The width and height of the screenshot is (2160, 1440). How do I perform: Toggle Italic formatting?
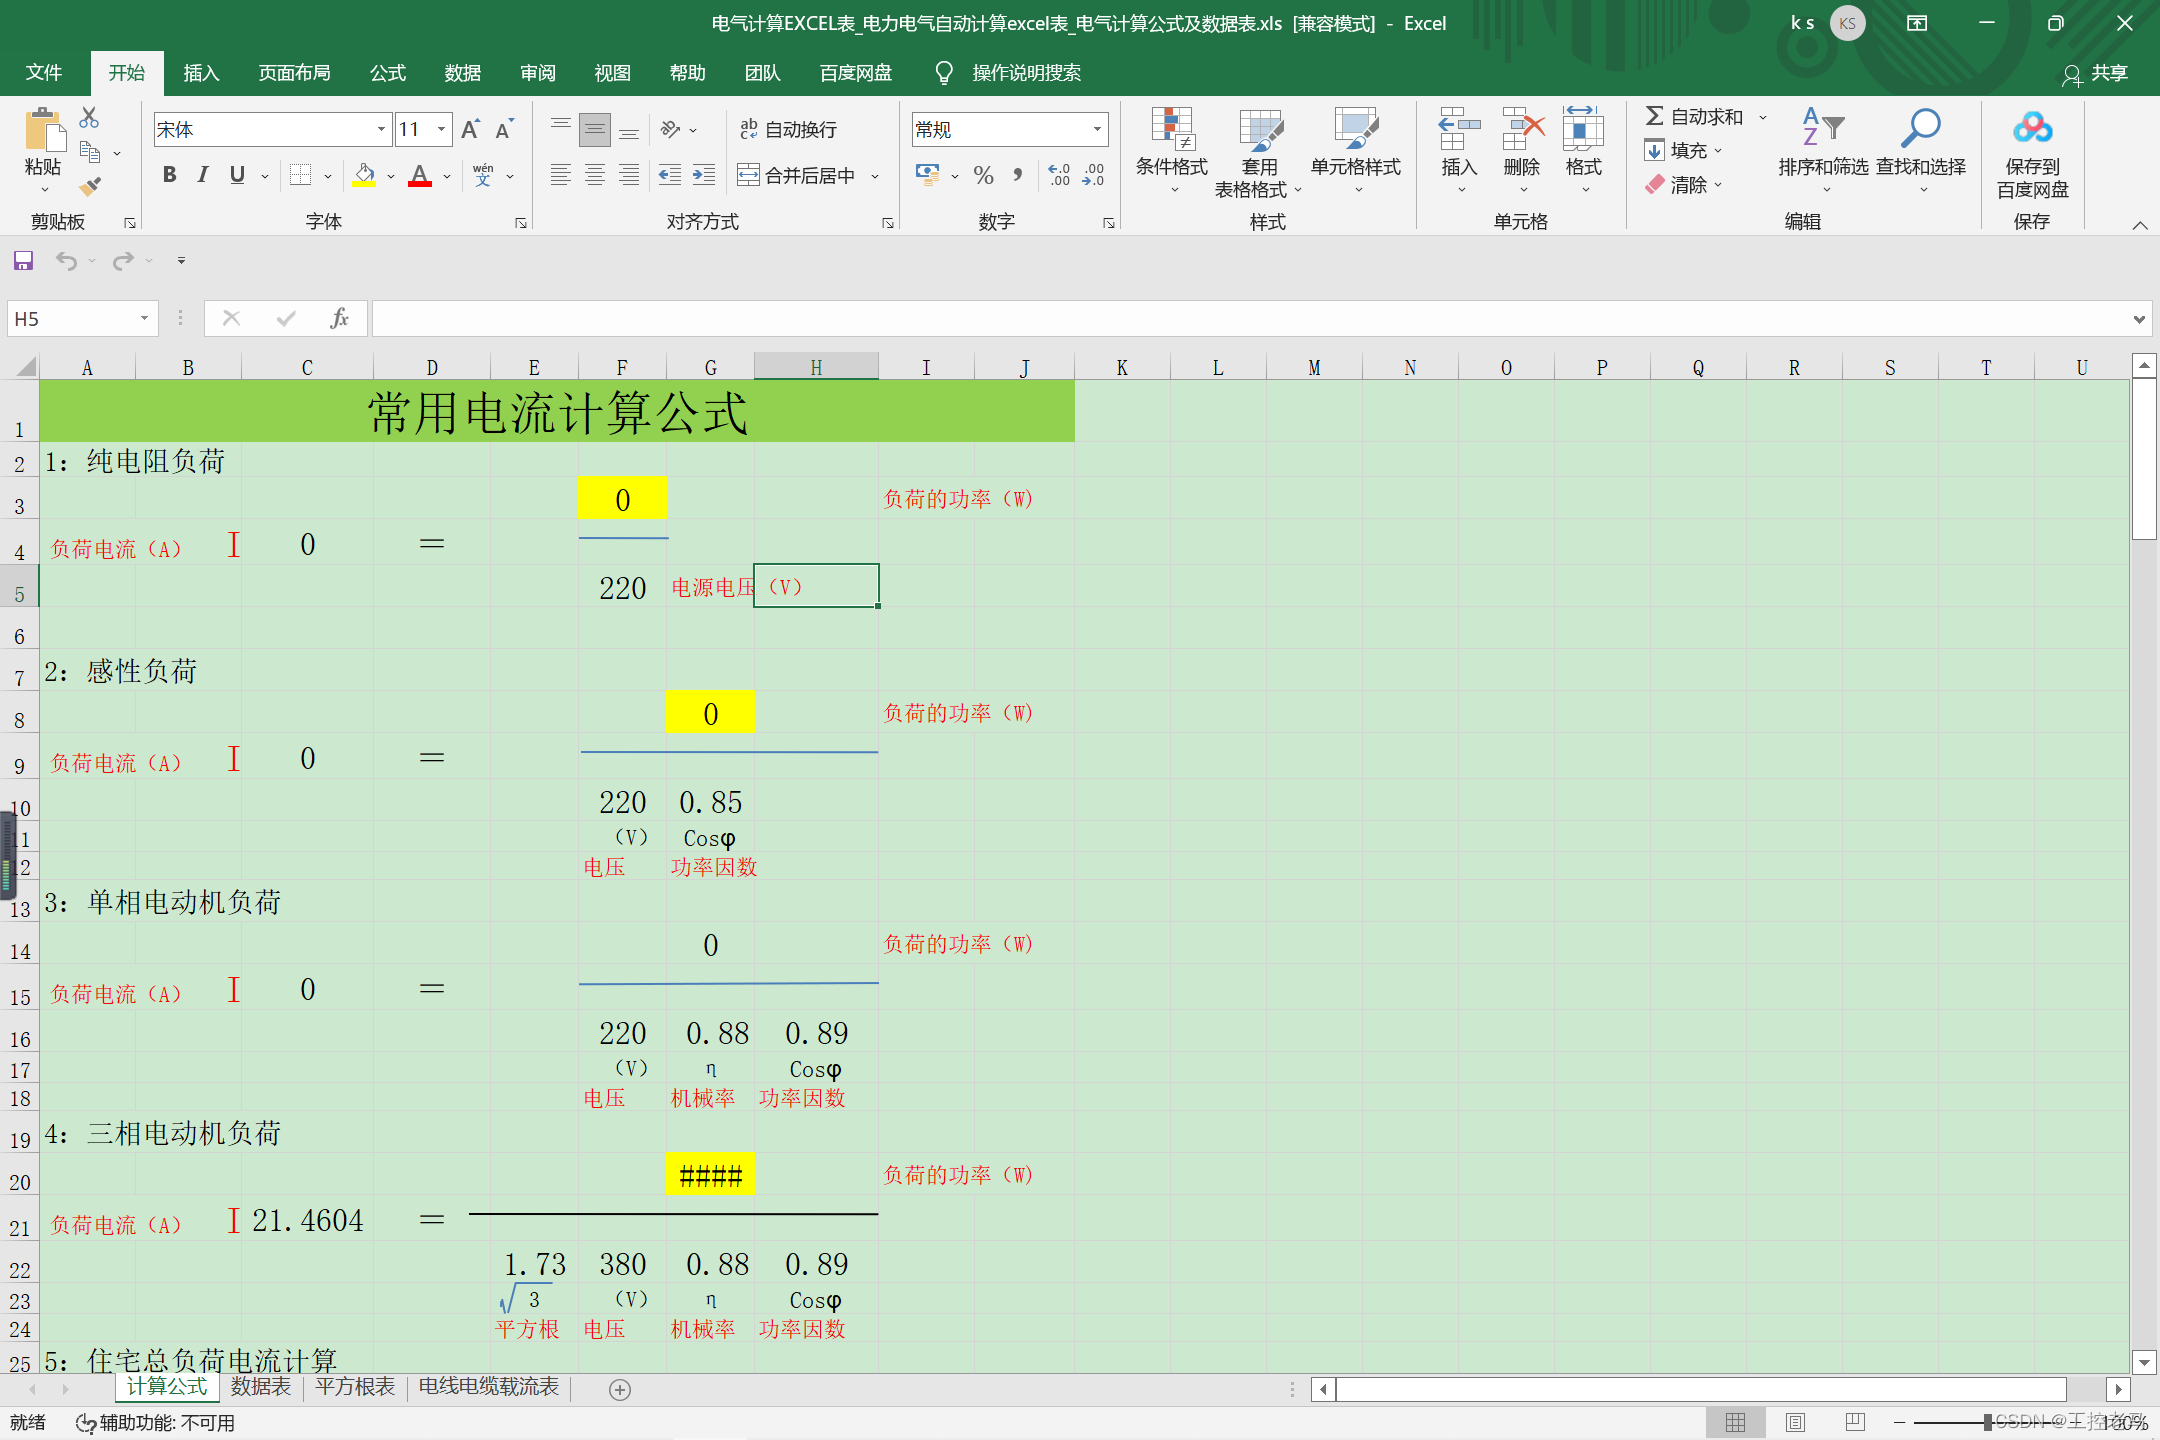pyautogui.click(x=203, y=175)
